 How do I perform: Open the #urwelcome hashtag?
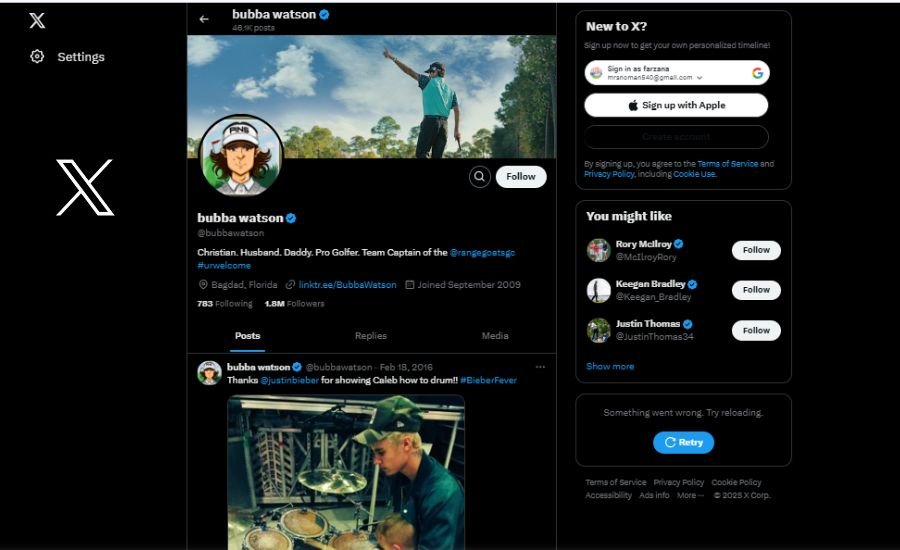(x=224, y=266)
